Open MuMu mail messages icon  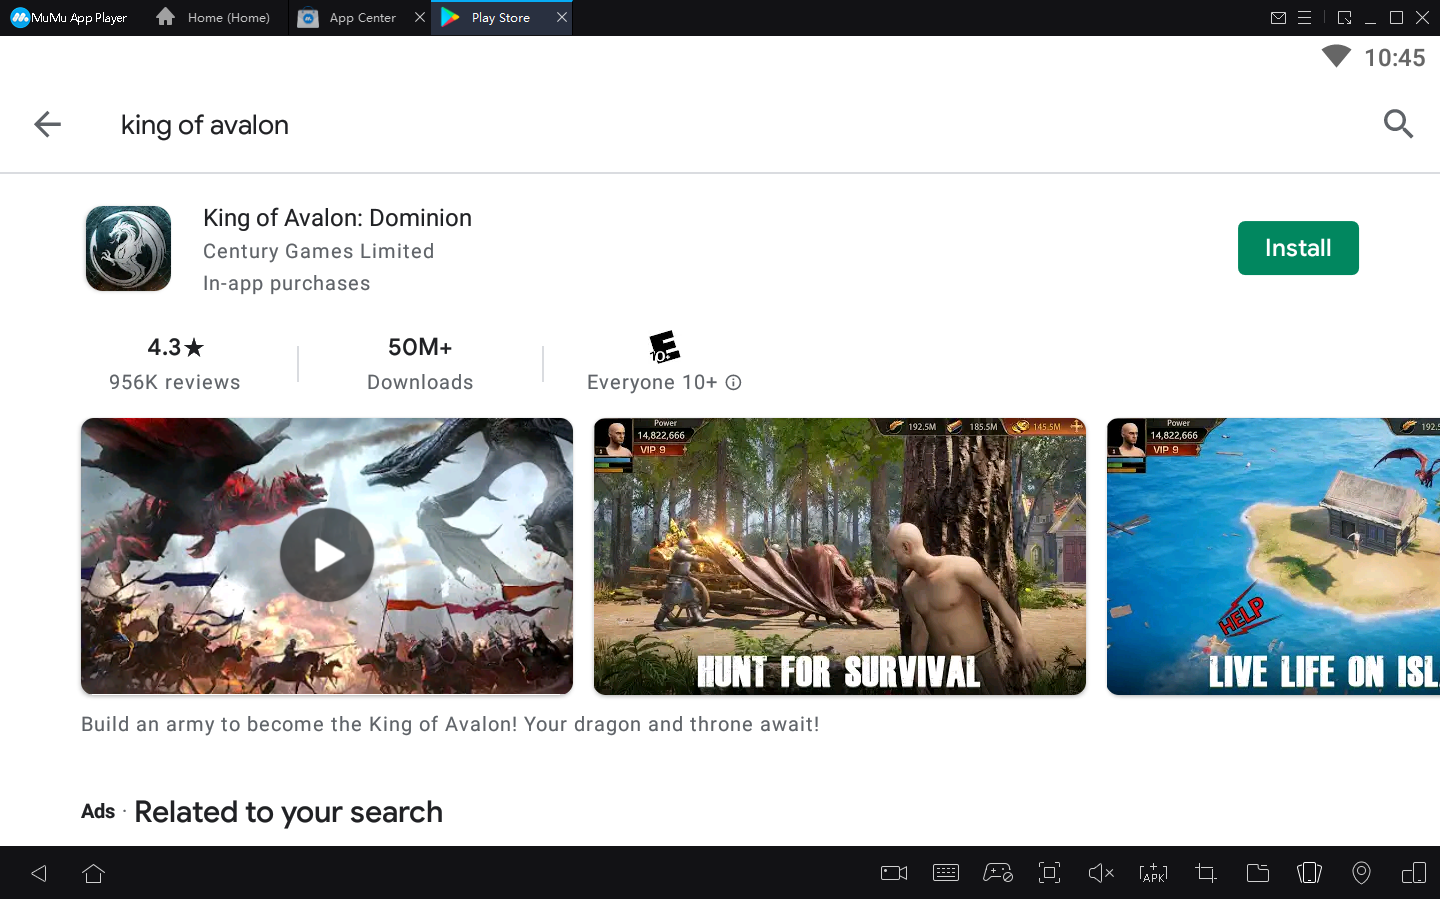(1278, 18)
